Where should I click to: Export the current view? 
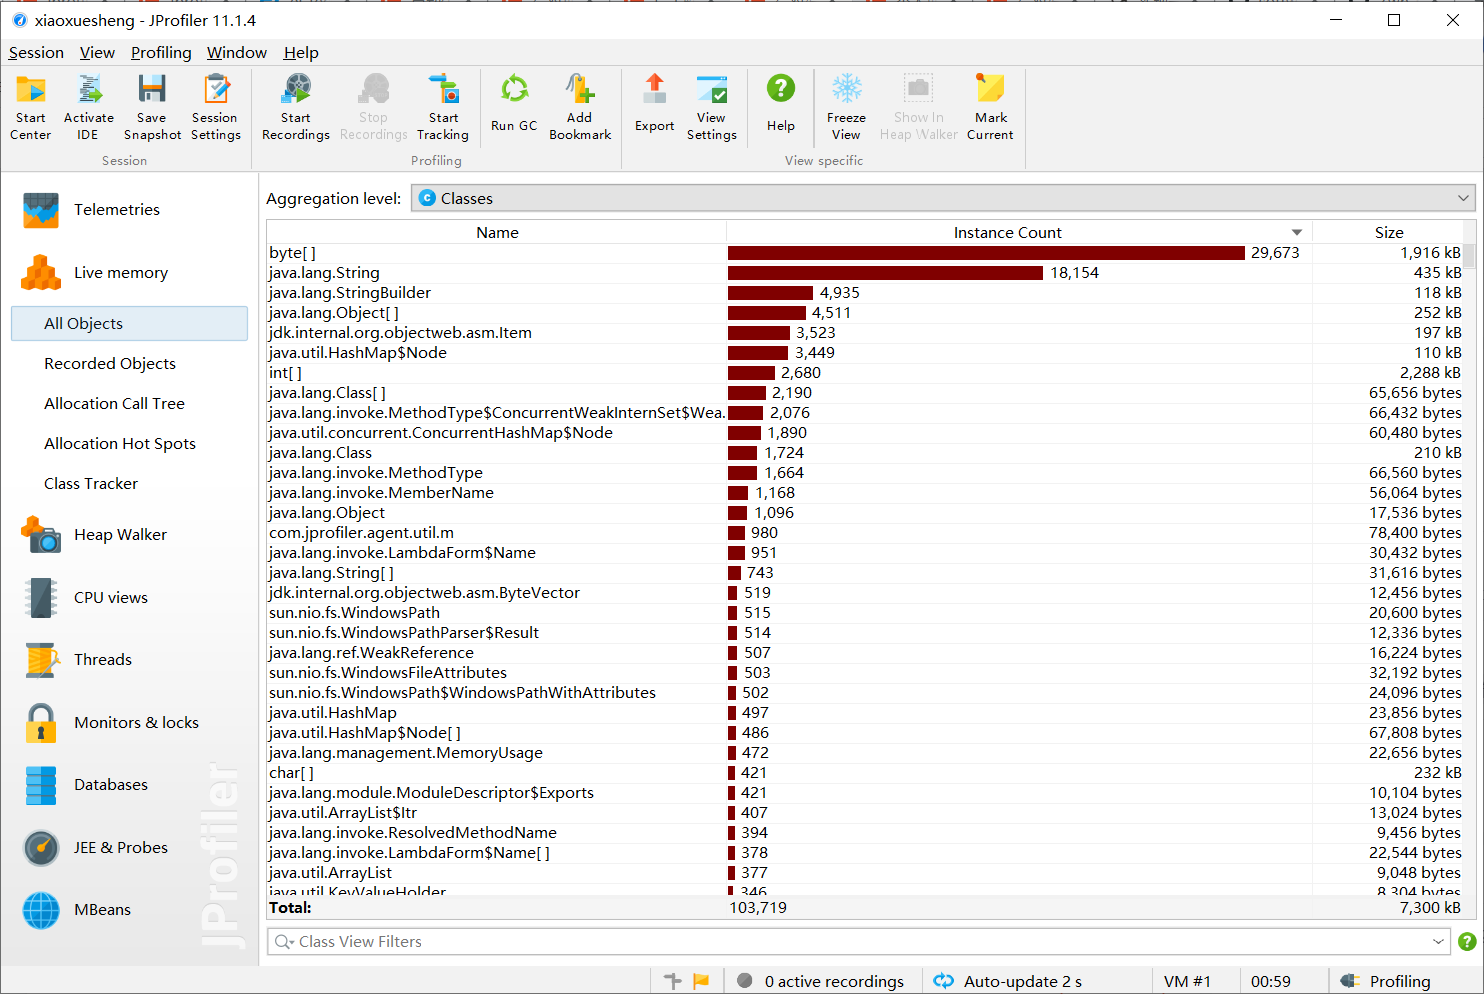(x=655, y=103)
